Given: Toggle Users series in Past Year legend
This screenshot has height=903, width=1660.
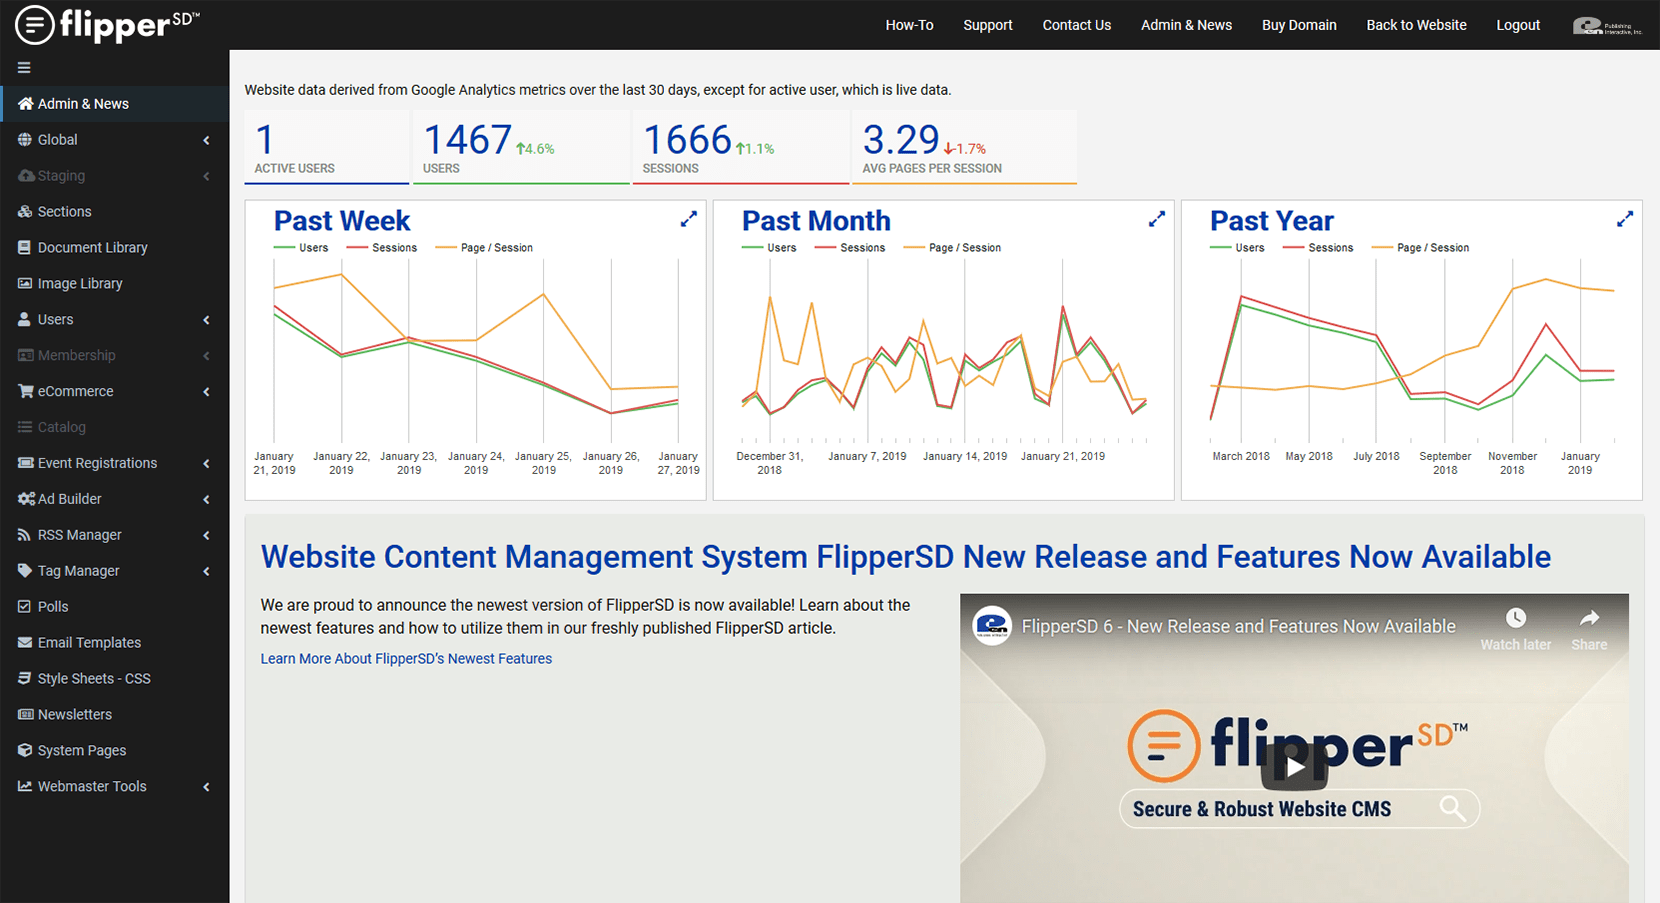Looking at the screenshot, I should click(x=1237, y=248).
